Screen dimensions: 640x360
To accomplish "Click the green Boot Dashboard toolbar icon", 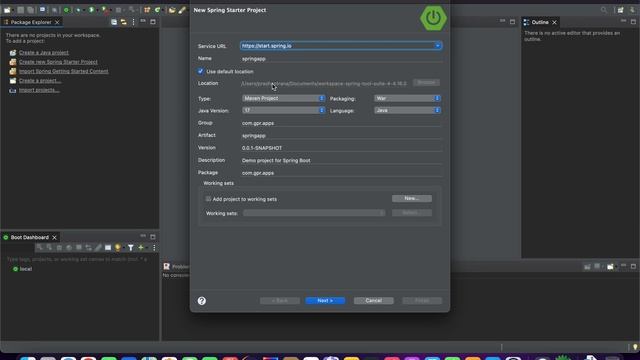I will pyautogui.click(x=66, y=10).
